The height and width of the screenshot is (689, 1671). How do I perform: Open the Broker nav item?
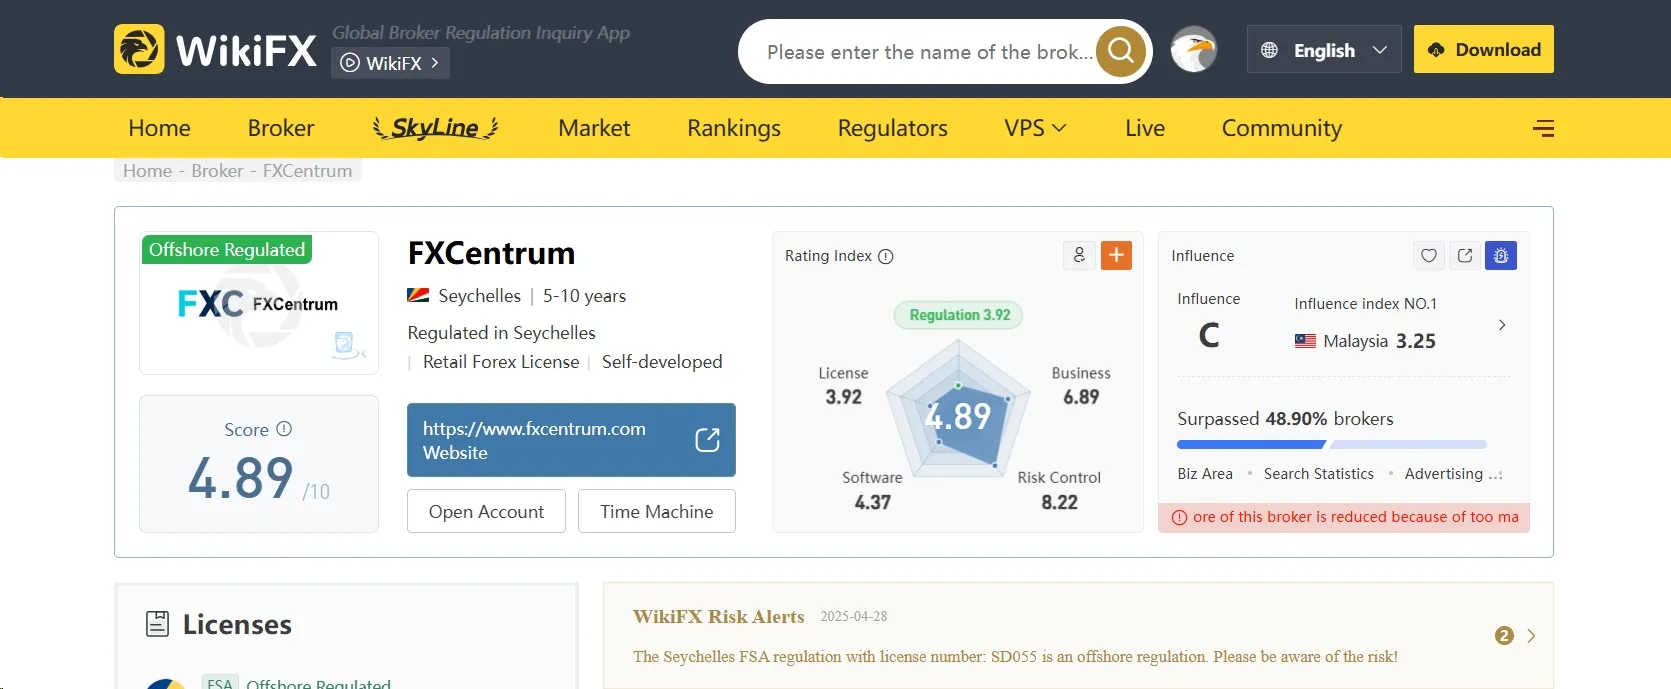[x=281, y=128]
